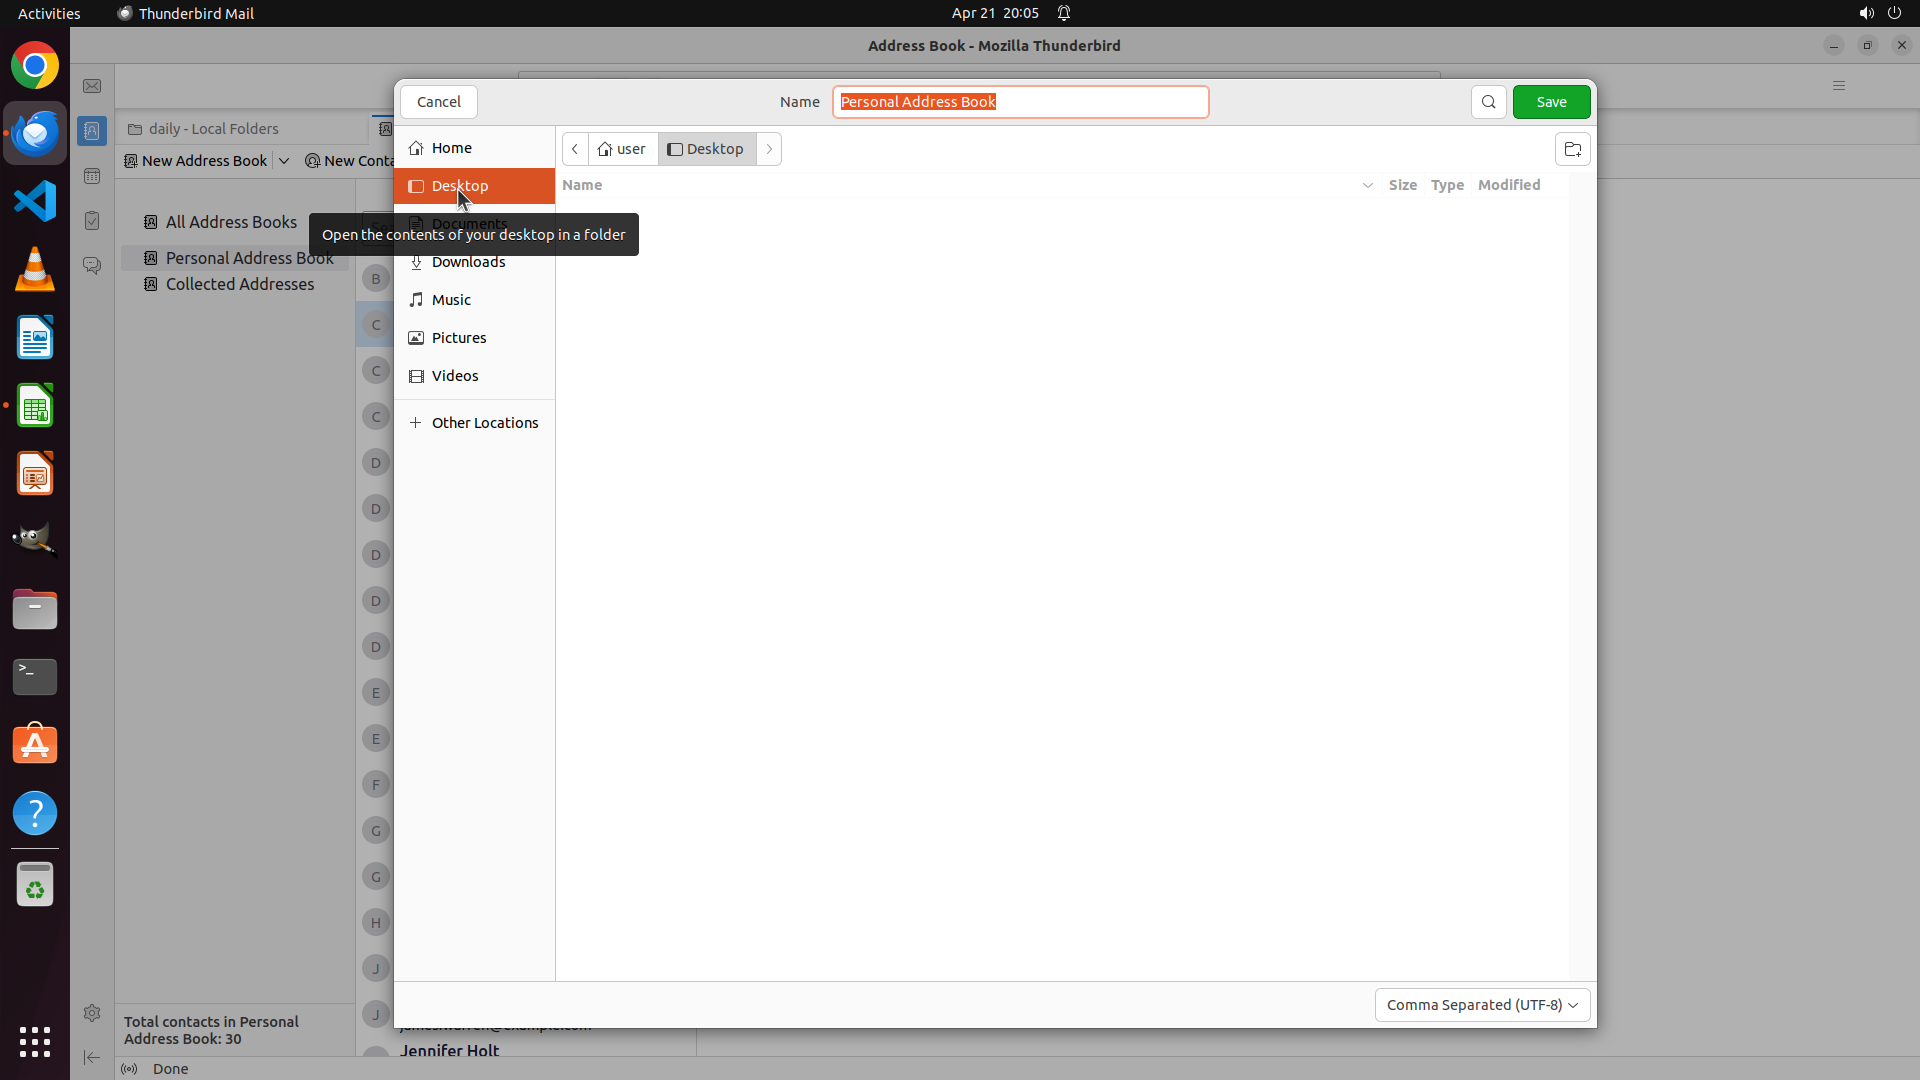Open chat space in Thunderbird sidebar
Viewport: 1920px width, 1080px height.
[x=92, y=266]
